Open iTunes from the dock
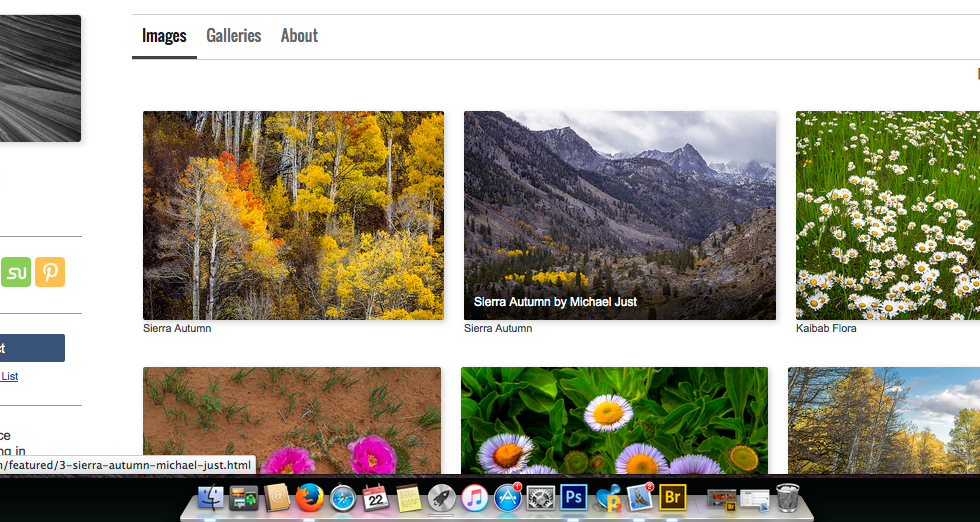Viewport: 980px width, 522px height. pyautogui.click(x=474, y=497)
